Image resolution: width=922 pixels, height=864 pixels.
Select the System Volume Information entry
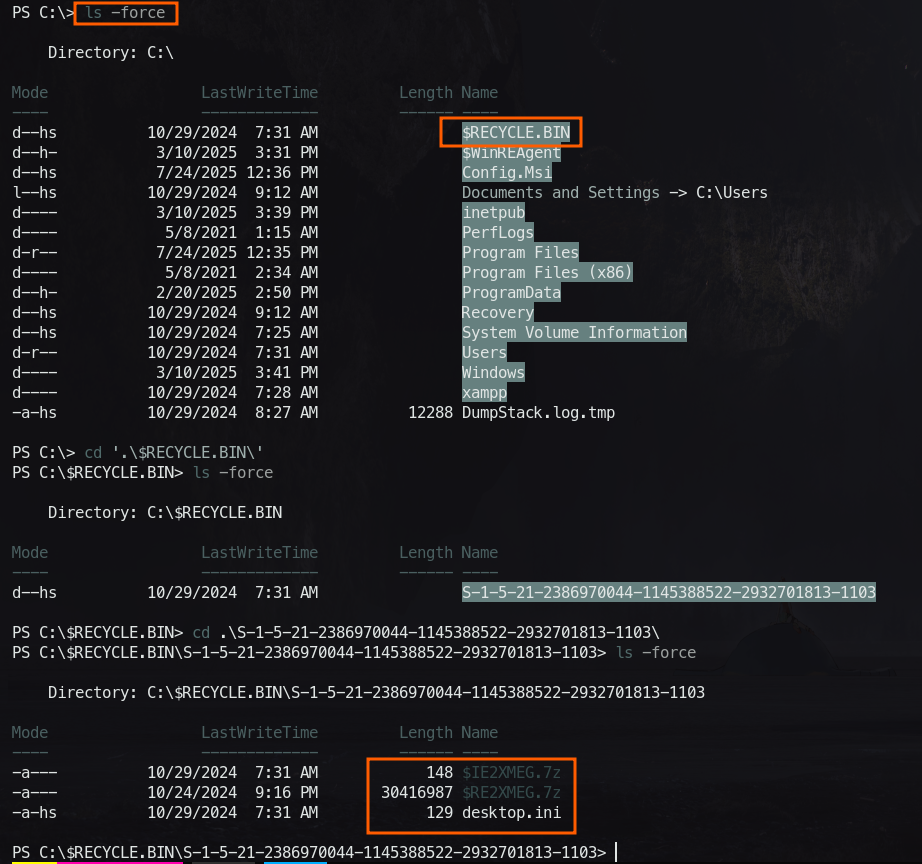click(x=574, y=332)
